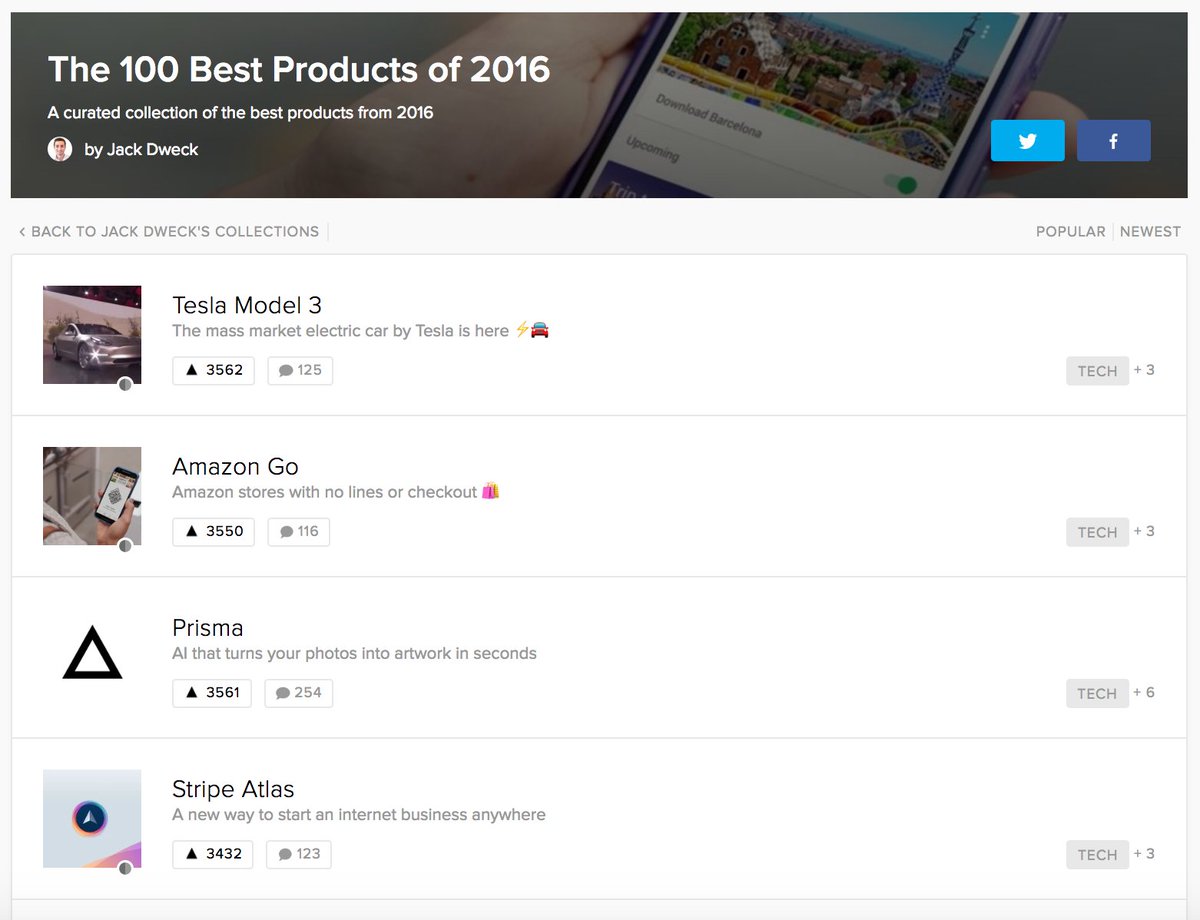Expand +6 more topics for Prisma

[x=1144, y=692]
